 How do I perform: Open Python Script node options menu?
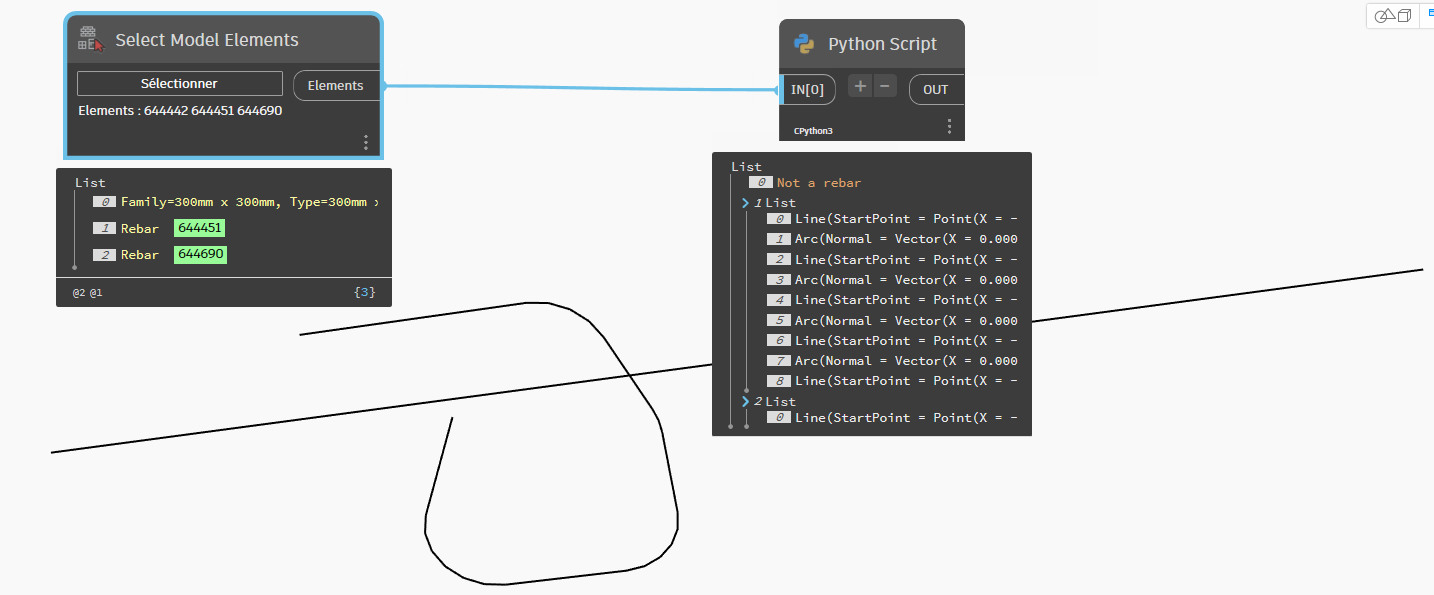(x=949, y=127)
